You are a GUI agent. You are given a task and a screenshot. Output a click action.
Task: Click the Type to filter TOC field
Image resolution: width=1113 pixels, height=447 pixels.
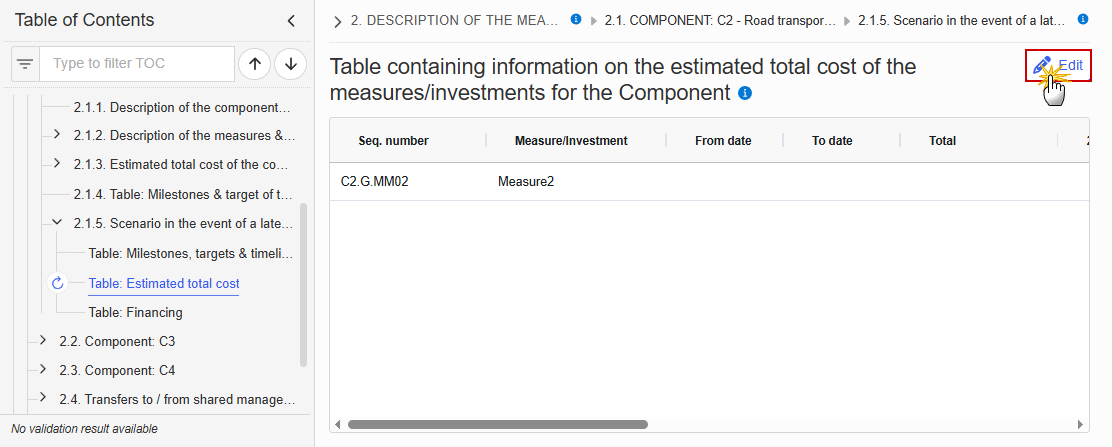tap(137, 64)
